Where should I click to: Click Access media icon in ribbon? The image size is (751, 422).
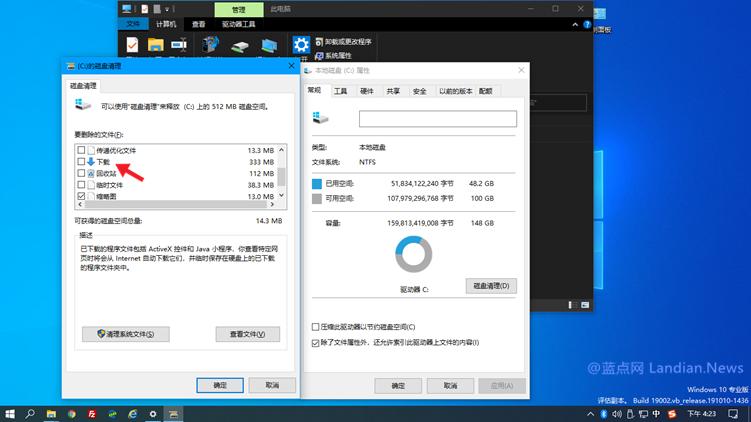[210, 45]
